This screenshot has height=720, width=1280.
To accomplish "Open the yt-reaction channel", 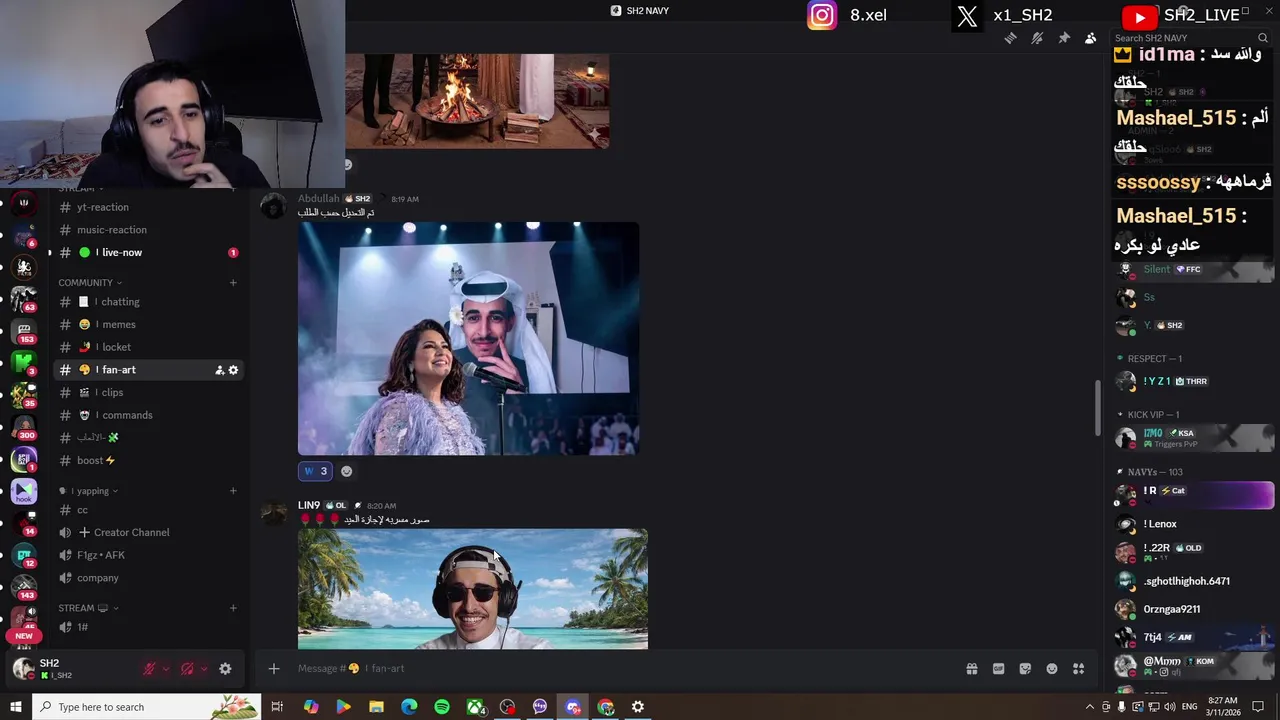I will coord(148,207).
